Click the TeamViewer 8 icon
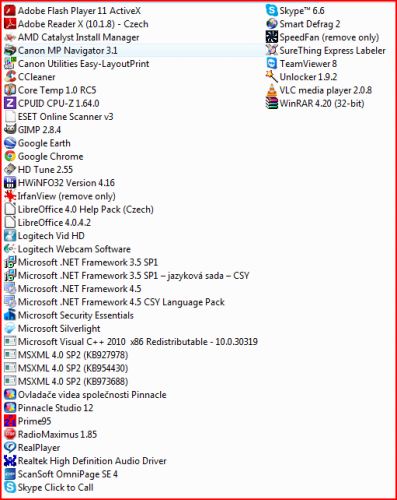The image size is (397, 500). coord(272,64)
